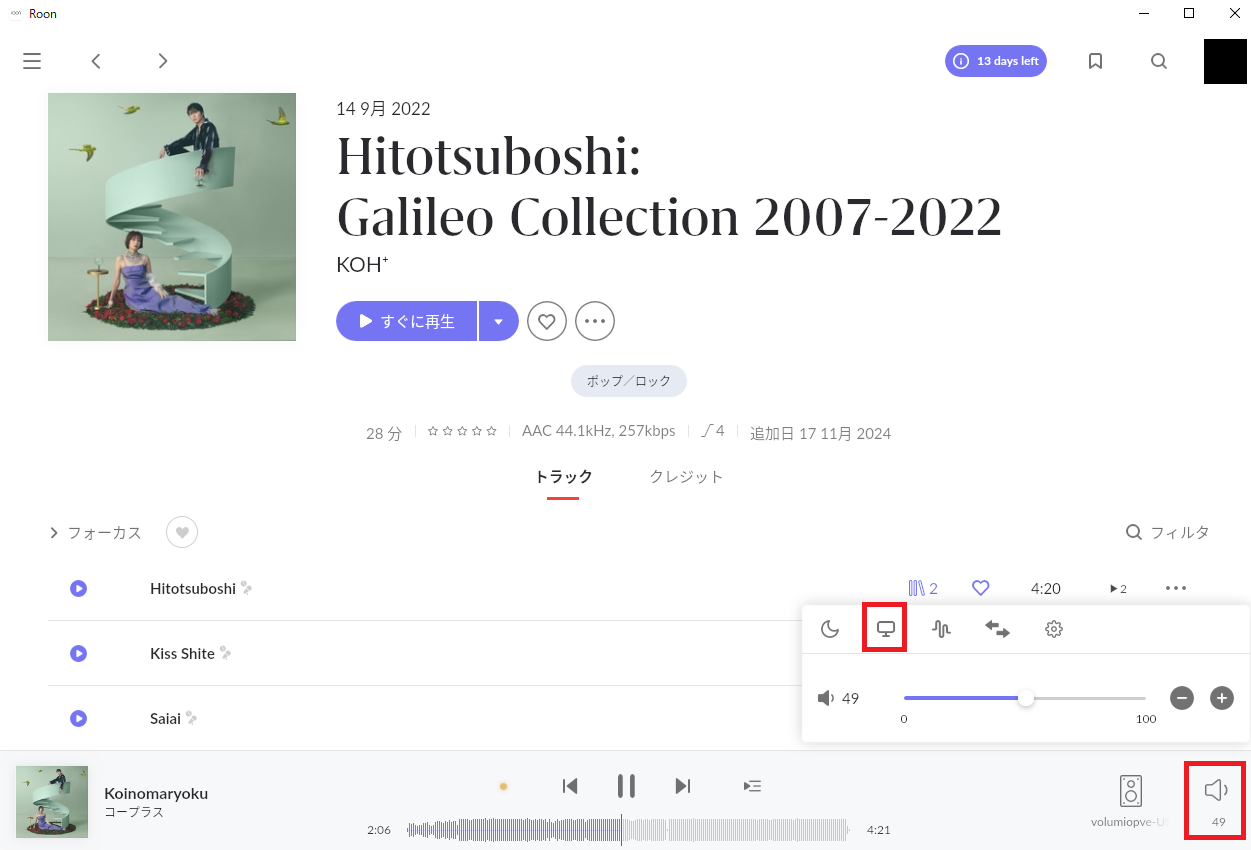Pause the current playback
1251x850 pixels.
[x=626, y=786]
